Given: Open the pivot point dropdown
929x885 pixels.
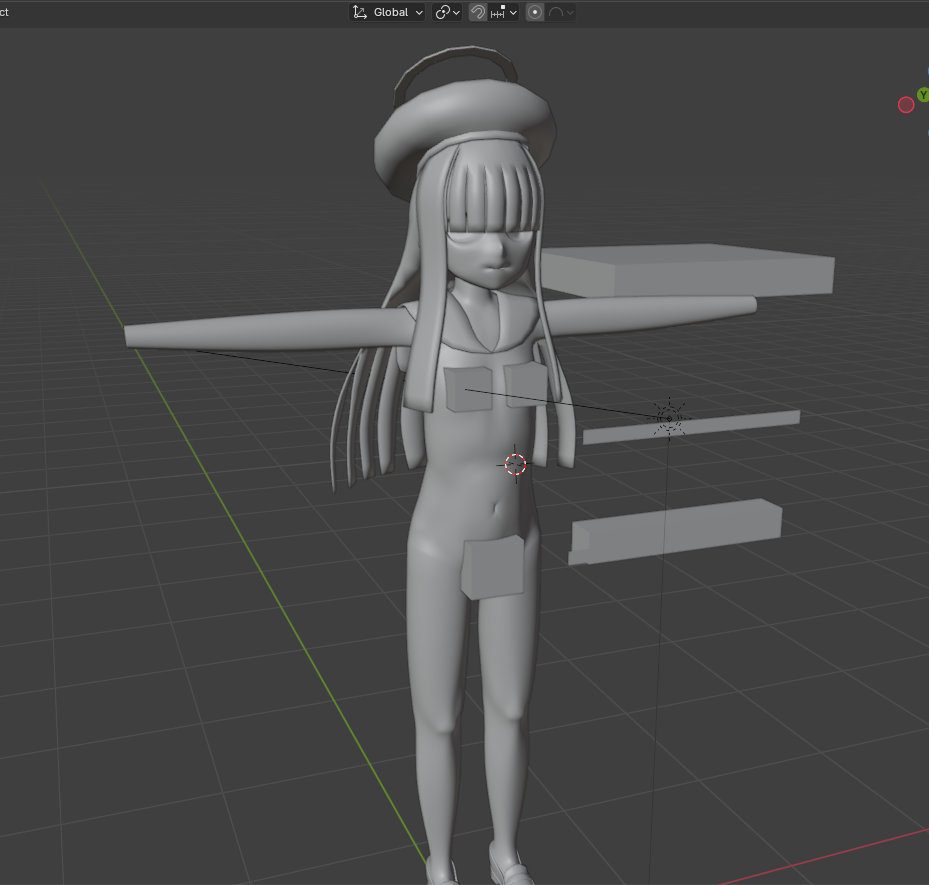Looking at the screenshot, I should pos(447,12).
